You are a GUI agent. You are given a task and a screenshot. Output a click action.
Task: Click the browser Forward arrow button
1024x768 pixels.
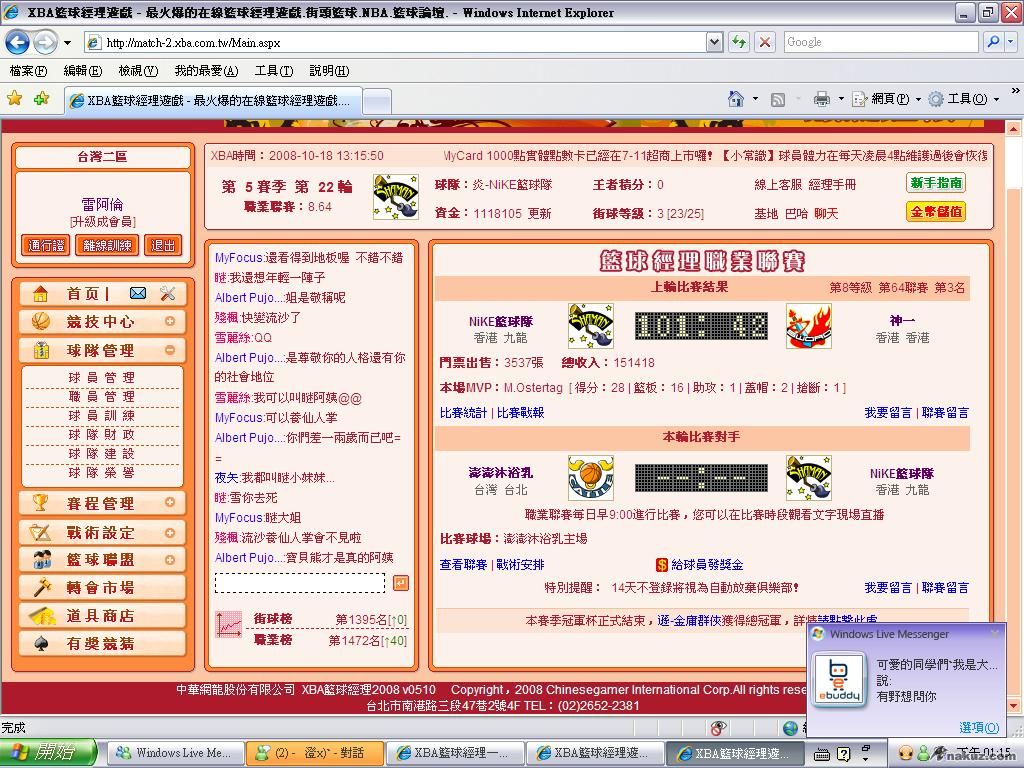(44, 42)
